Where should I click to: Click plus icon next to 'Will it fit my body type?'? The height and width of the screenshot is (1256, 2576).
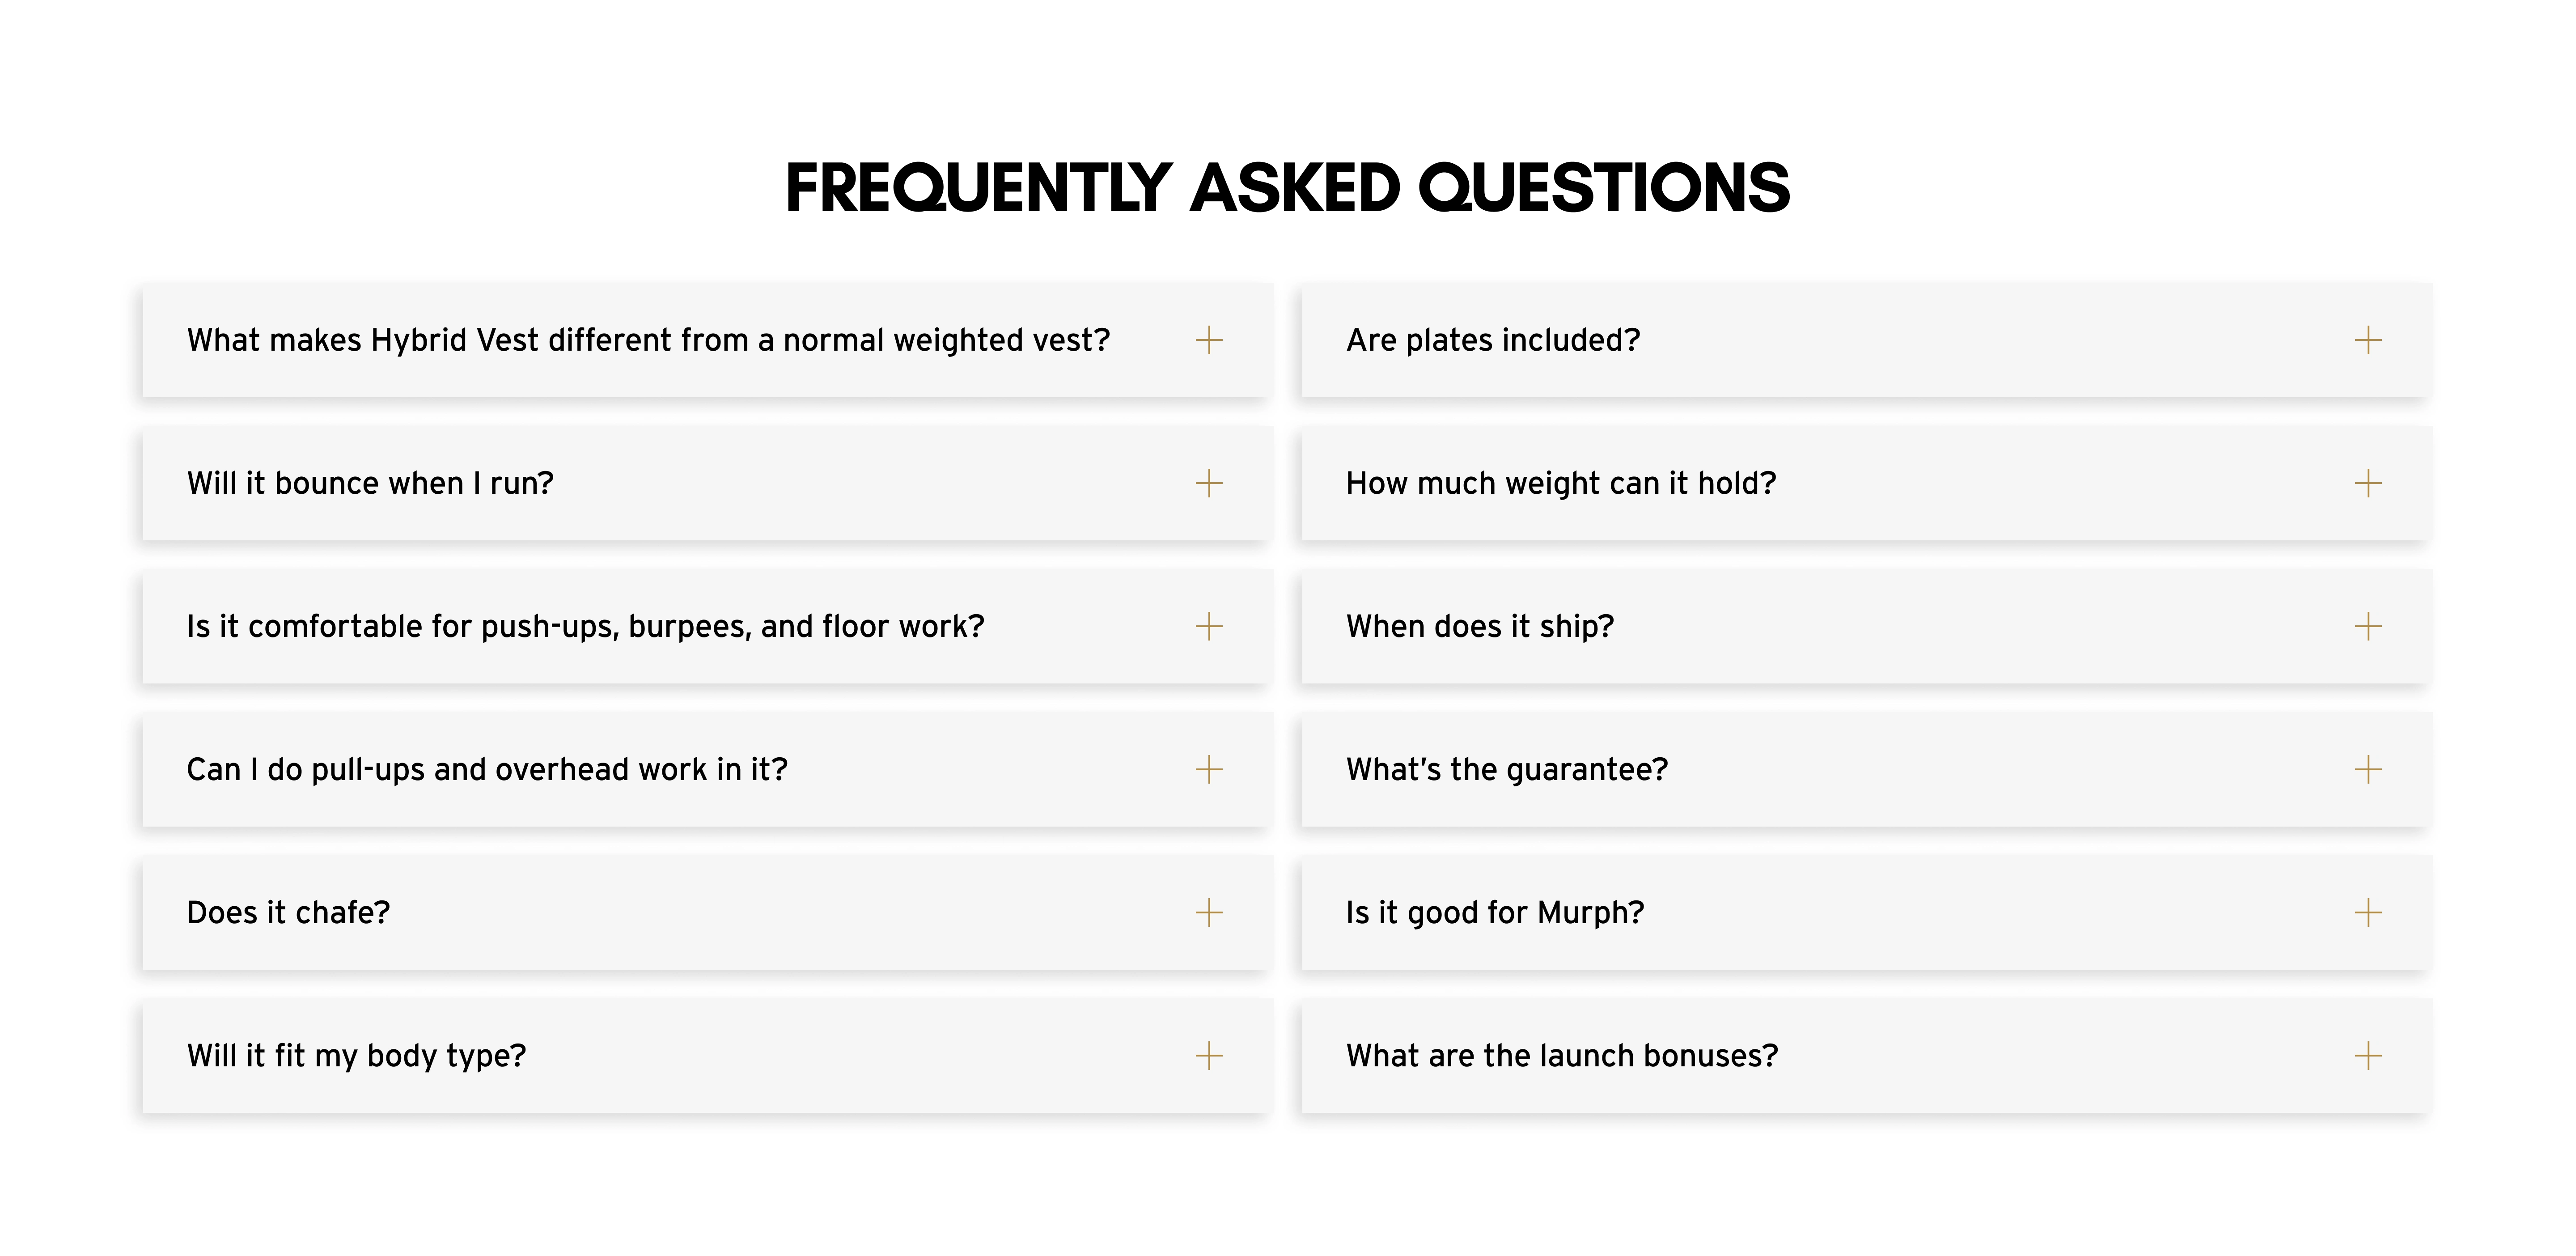[x=1208, y=1055]
